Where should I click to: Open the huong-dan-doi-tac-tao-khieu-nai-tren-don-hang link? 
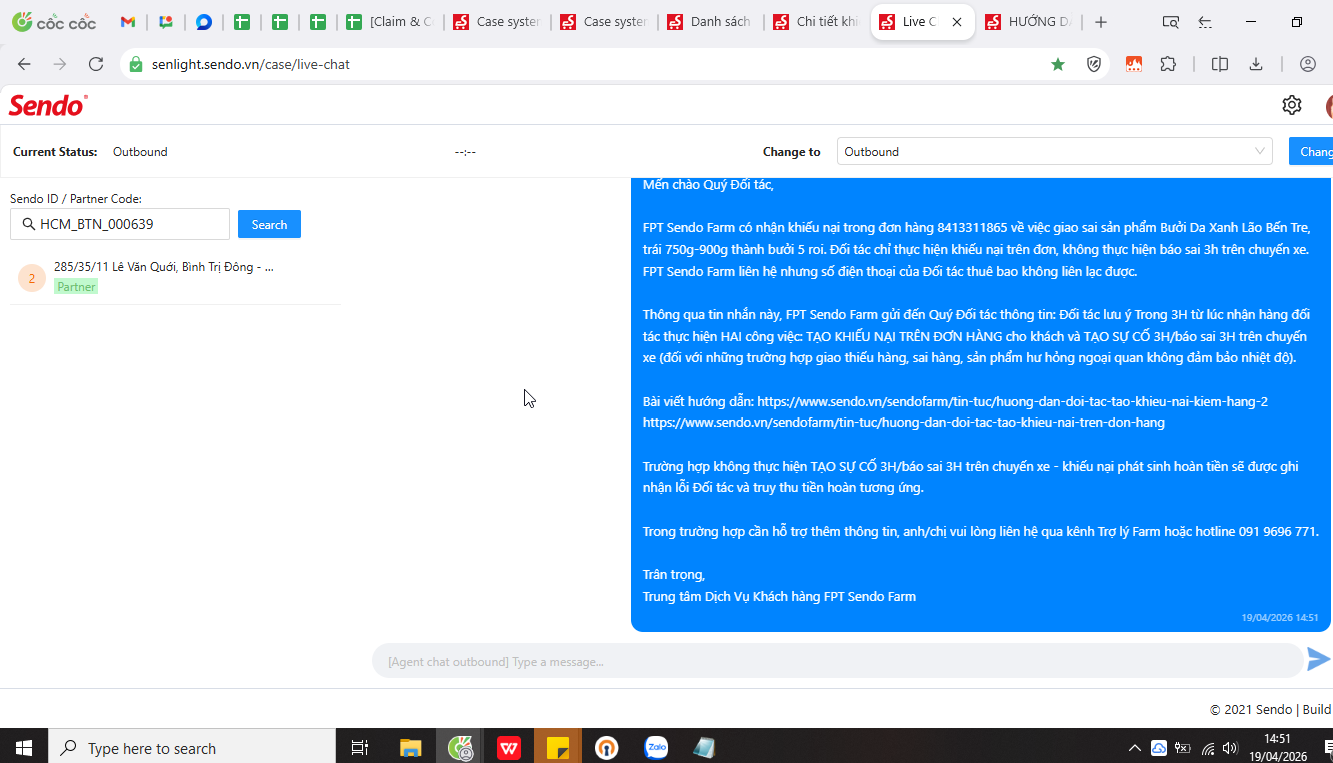point(904,423)
